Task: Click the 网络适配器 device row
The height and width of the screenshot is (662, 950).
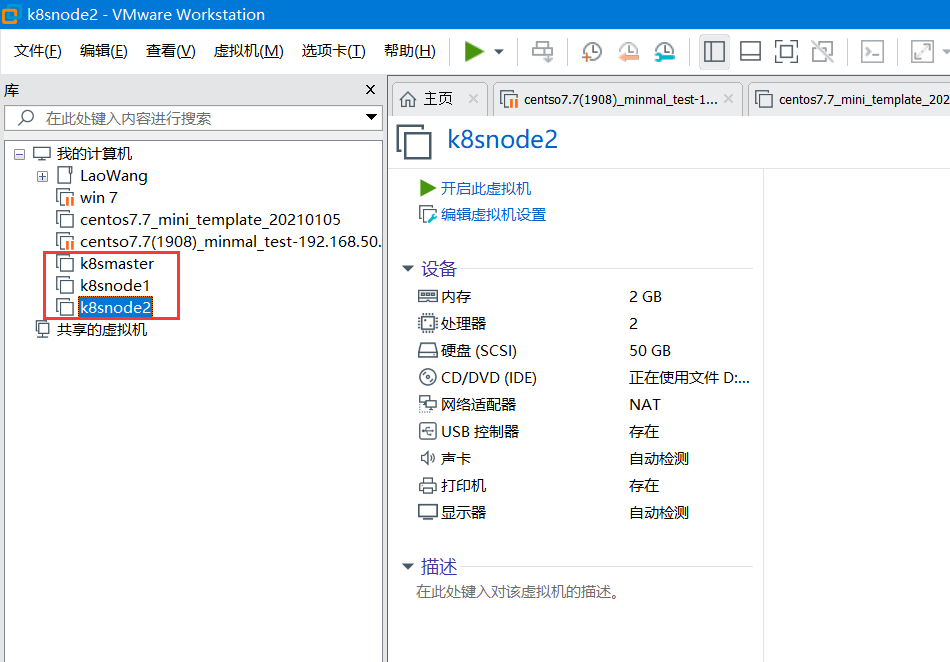Action: pos(583,405)
